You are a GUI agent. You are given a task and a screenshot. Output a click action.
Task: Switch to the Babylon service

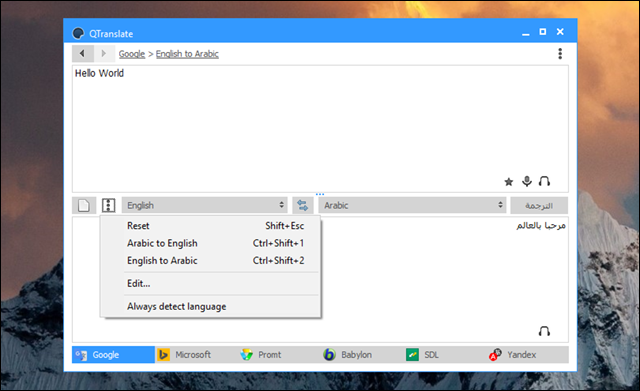[362, 355]
